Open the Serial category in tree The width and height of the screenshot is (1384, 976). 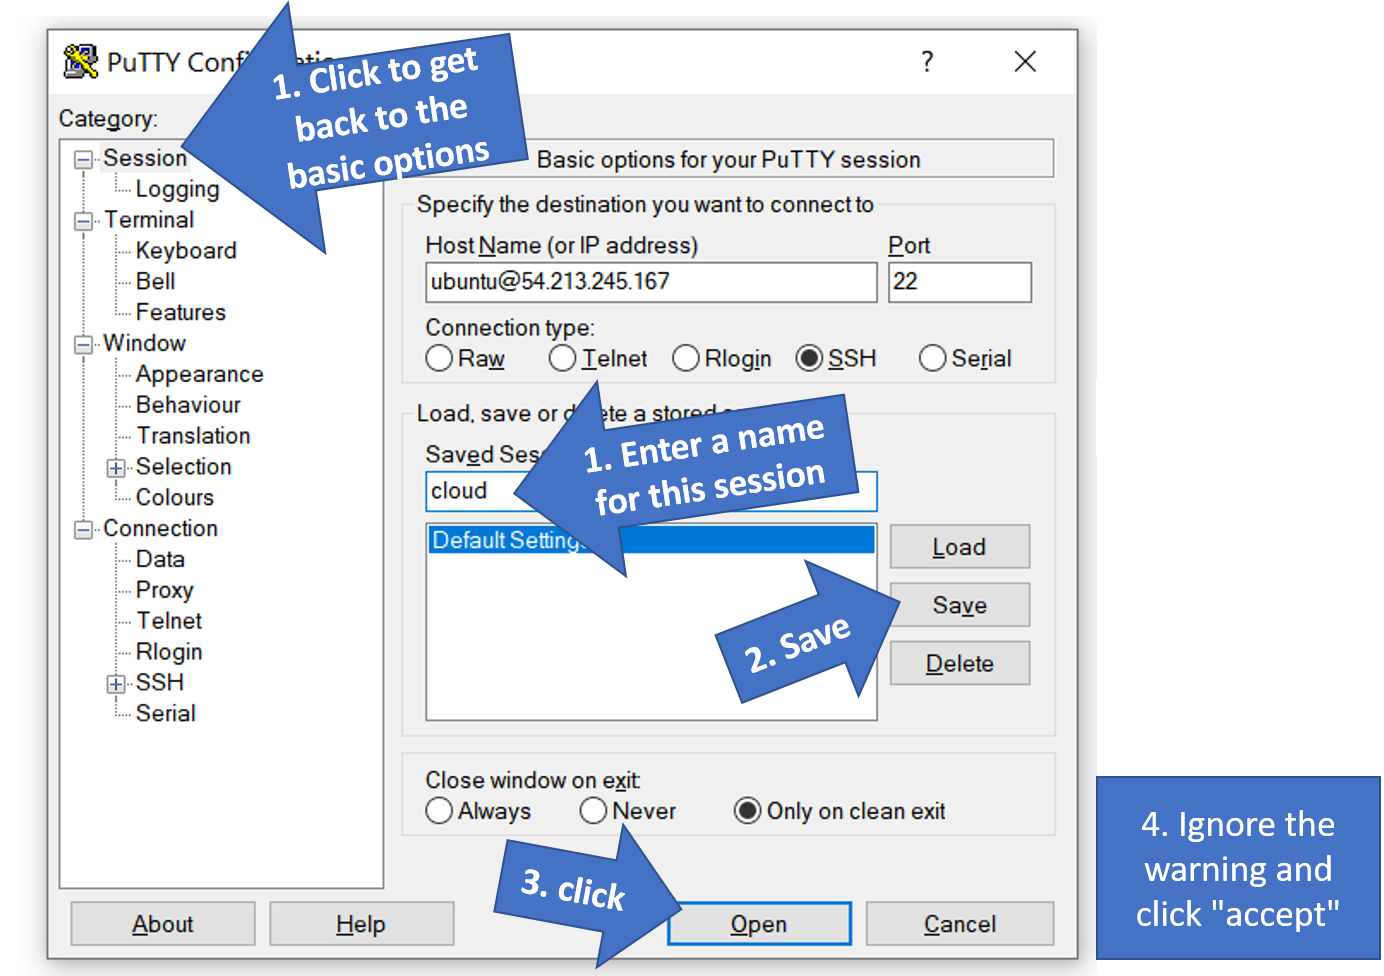pos(166,714)
